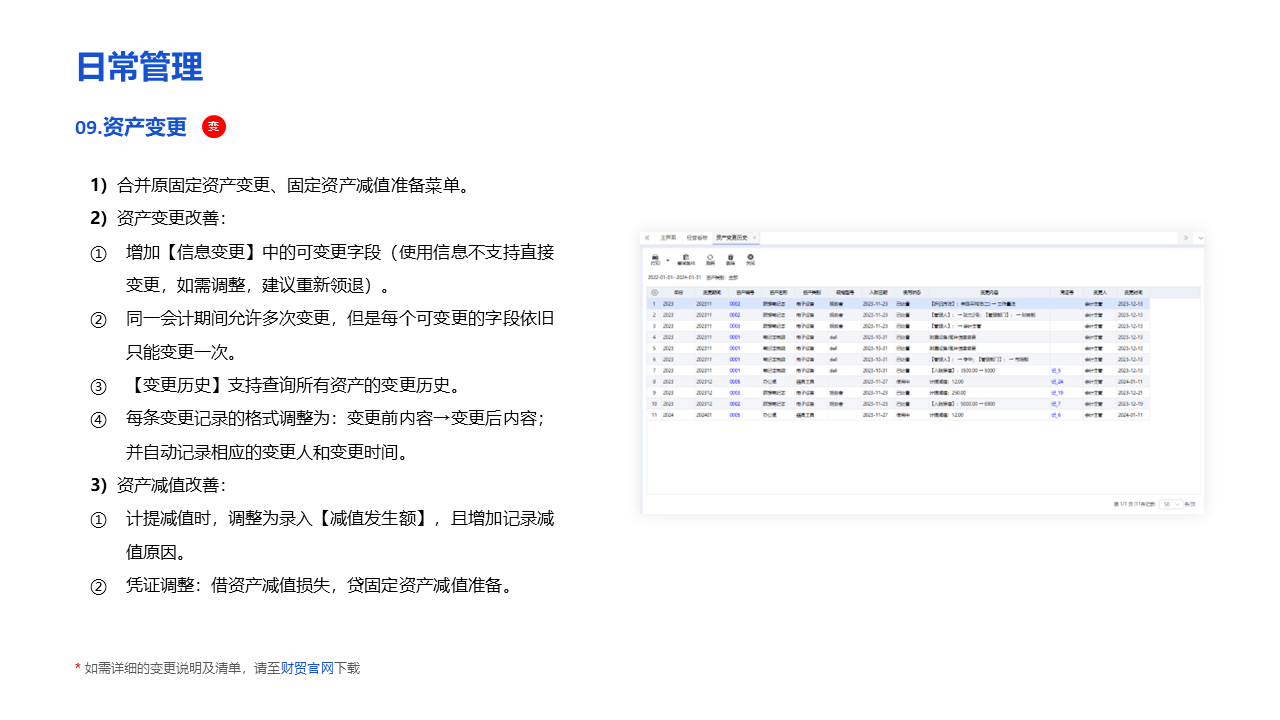1280x720 pixels.
Task: Click the 刷新 refresh icon
Action: [710, 258]
